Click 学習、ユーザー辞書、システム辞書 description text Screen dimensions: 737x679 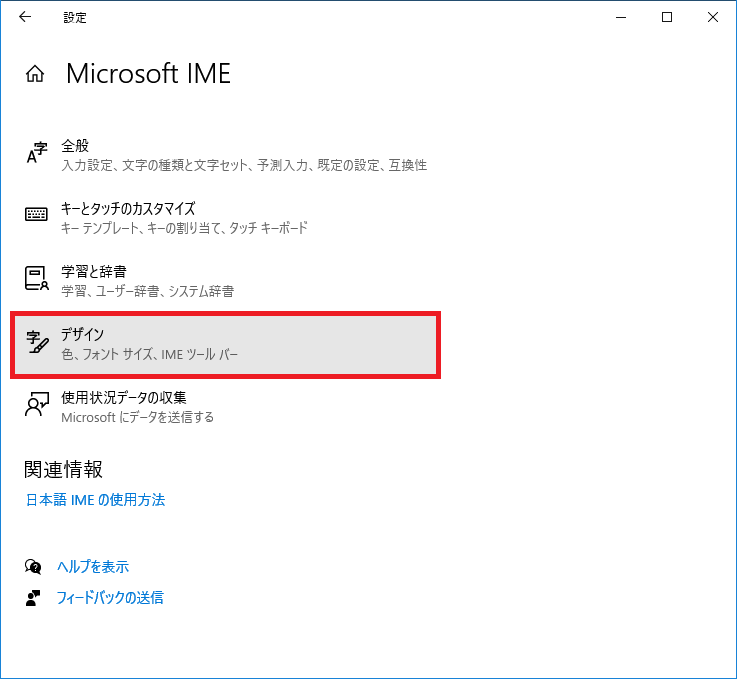coord(148,291)
